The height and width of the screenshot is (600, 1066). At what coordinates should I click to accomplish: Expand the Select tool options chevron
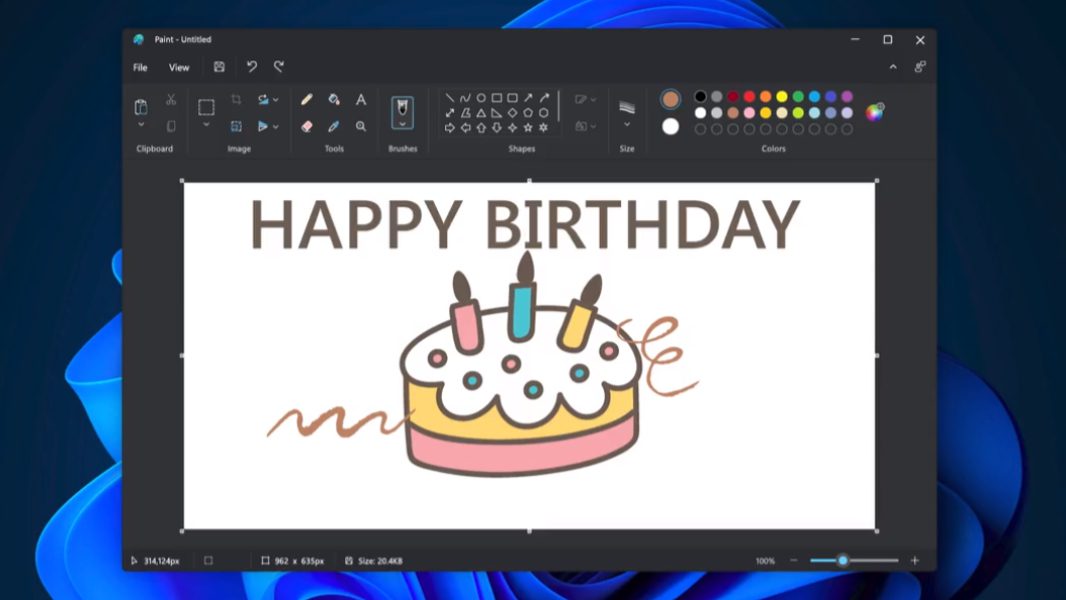(x=206, y=125)
